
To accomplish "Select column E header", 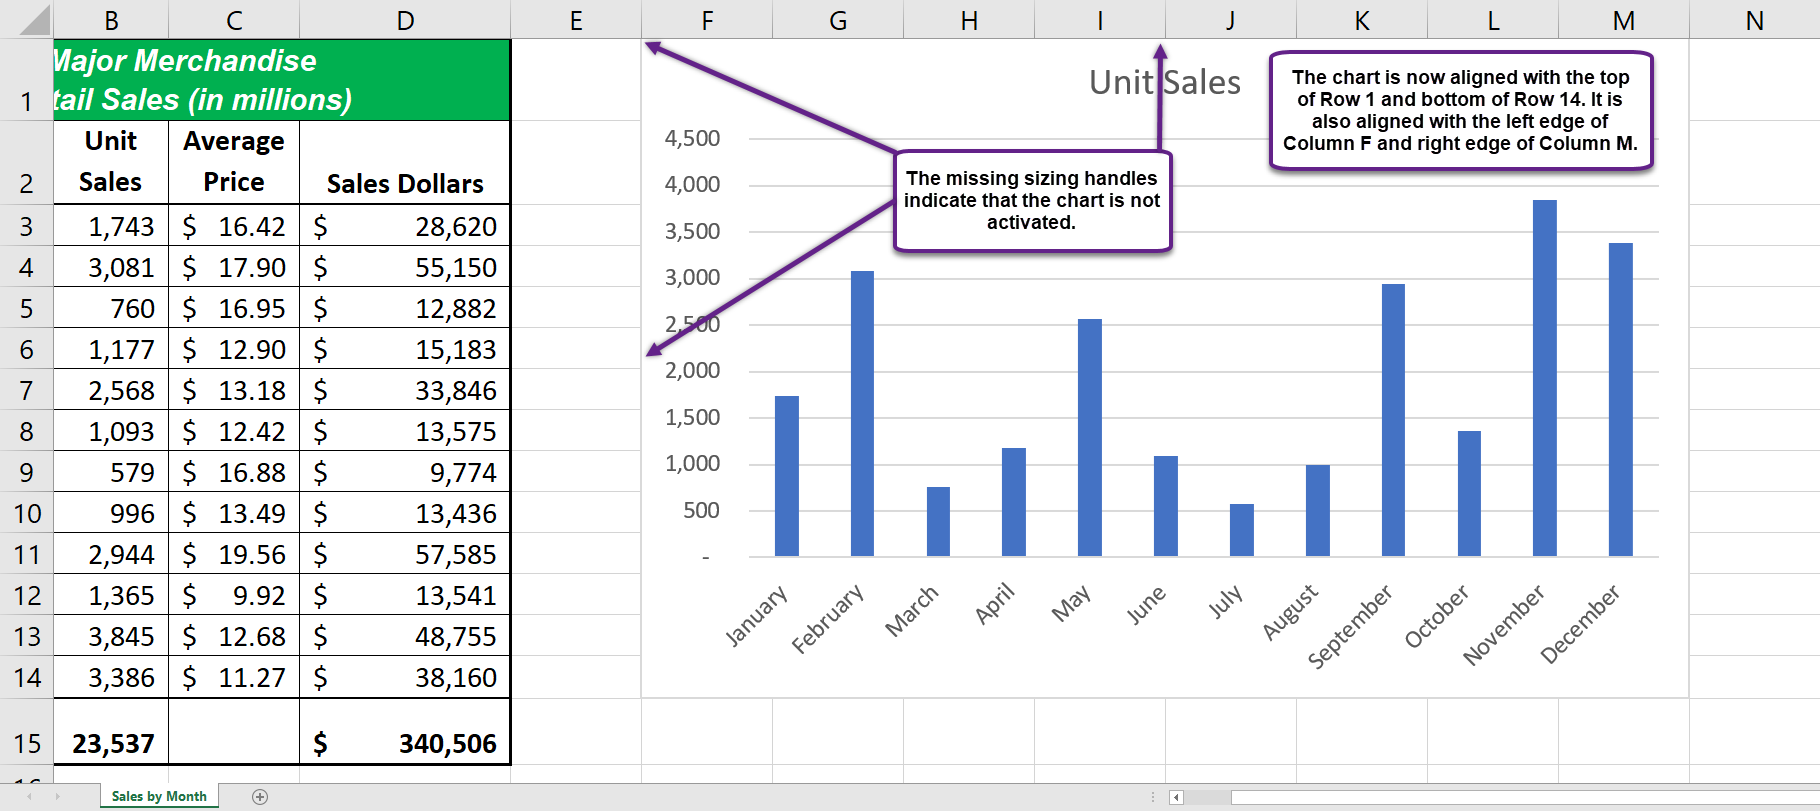I will click(576, 20).
